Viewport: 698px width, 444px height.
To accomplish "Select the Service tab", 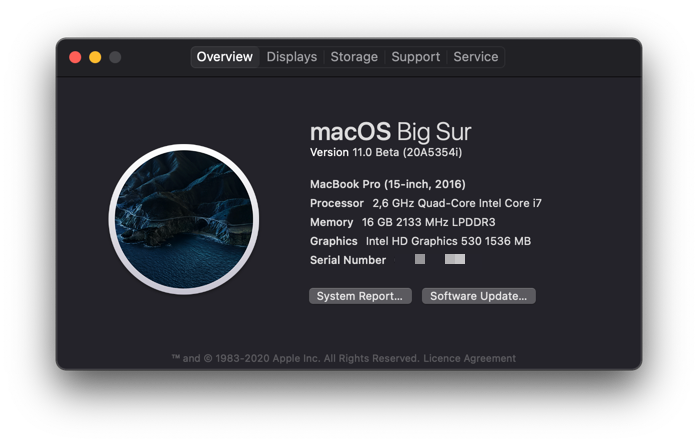I will pyautogui.click(x=475, y=57).
